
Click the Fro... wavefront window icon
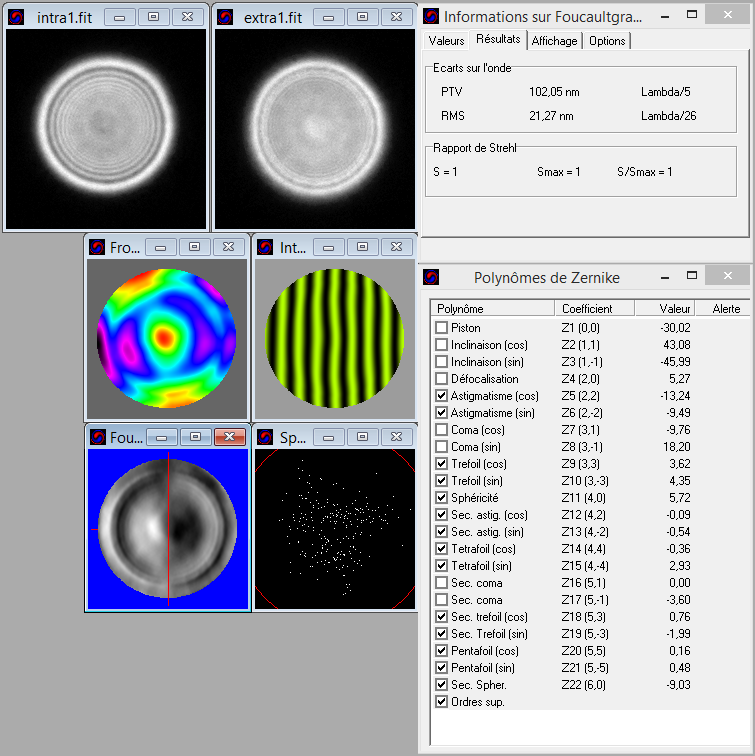point(97,247)
